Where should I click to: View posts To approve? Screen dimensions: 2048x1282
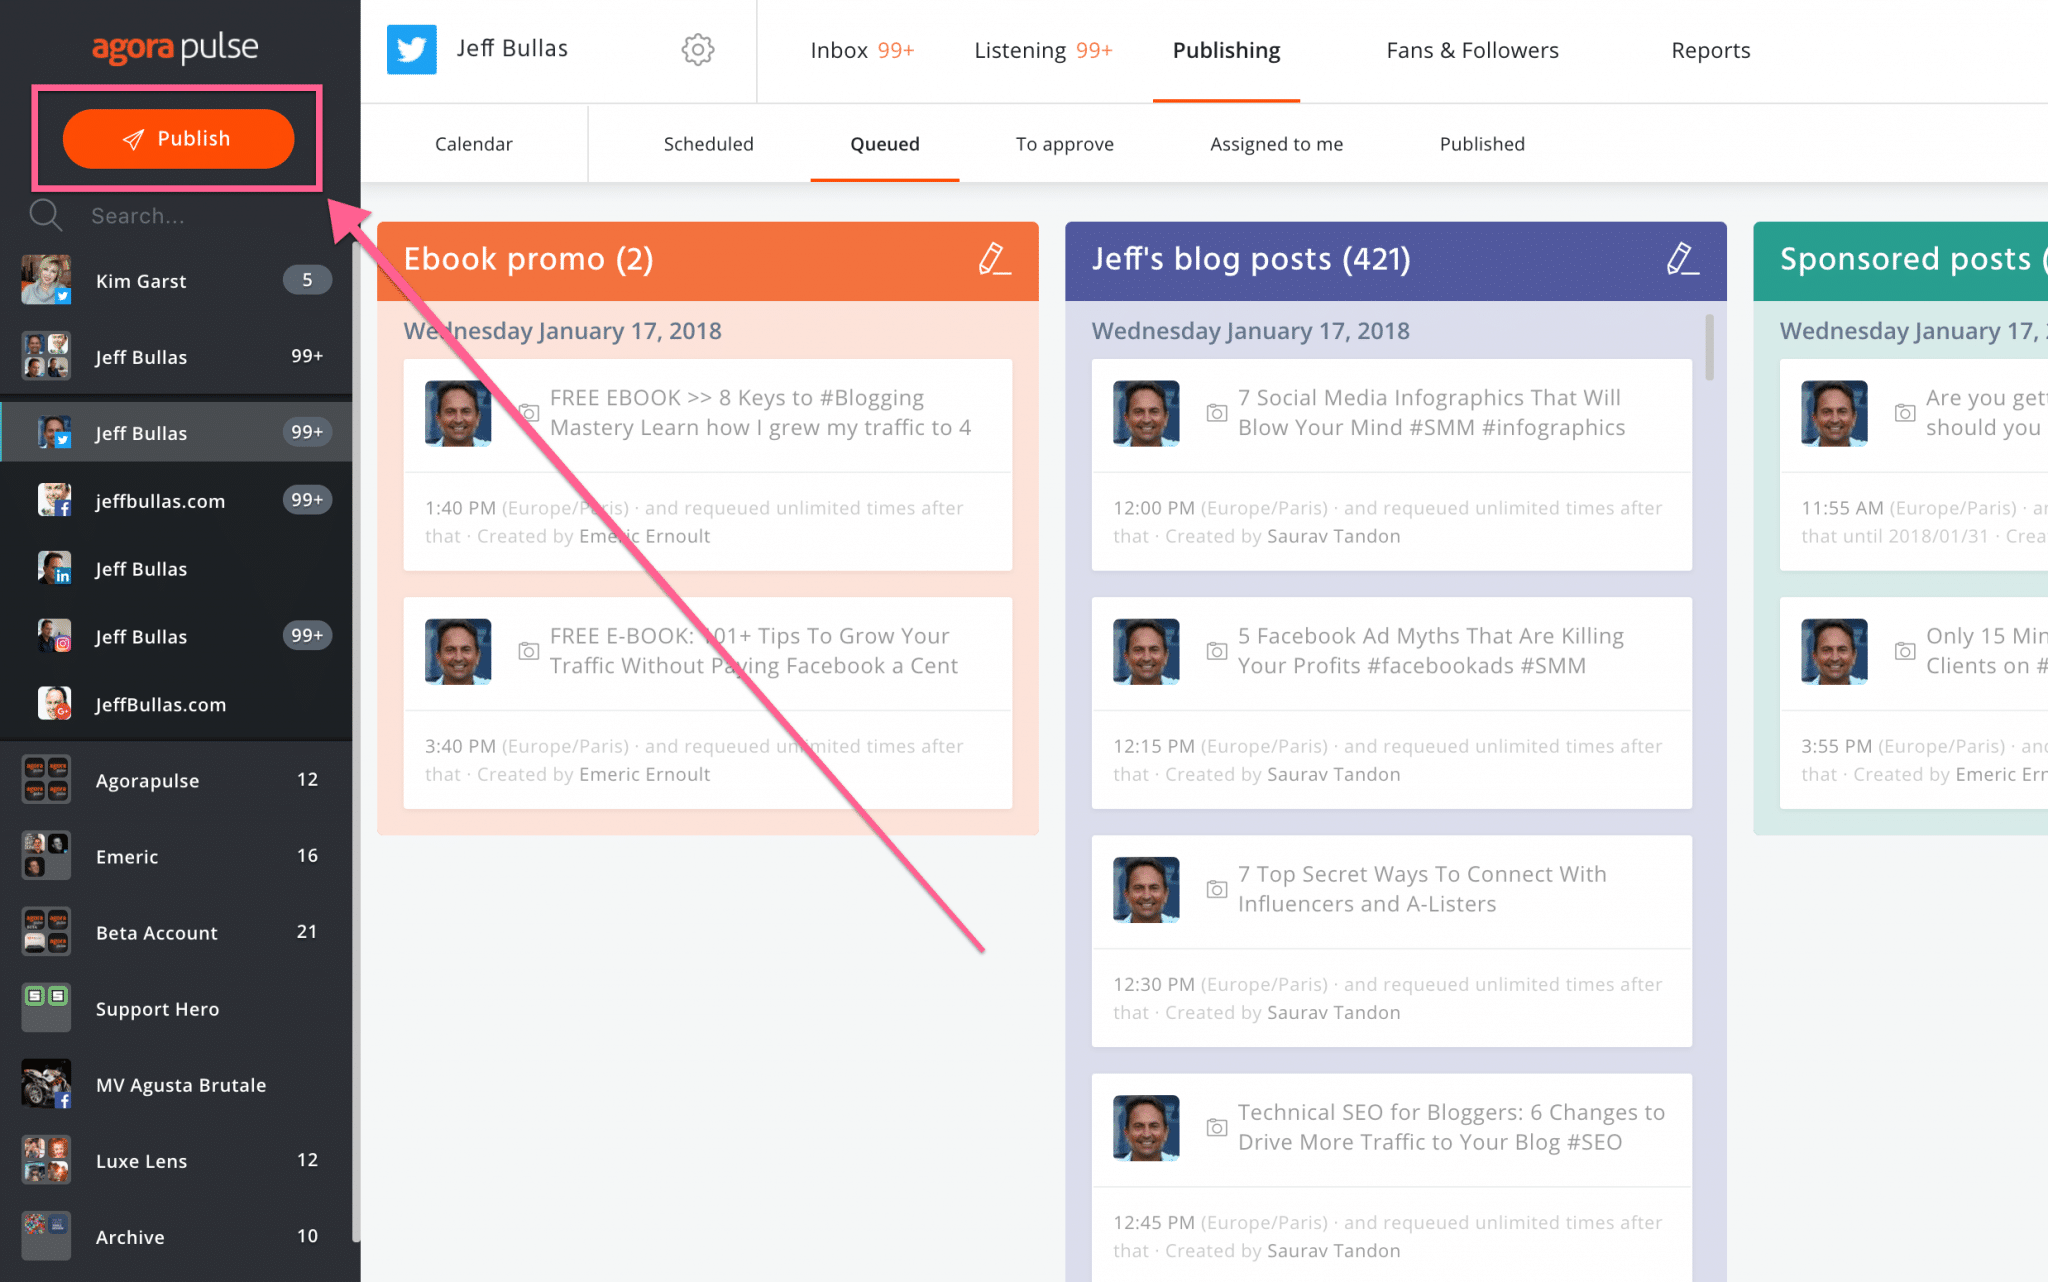click(1064, 144)
